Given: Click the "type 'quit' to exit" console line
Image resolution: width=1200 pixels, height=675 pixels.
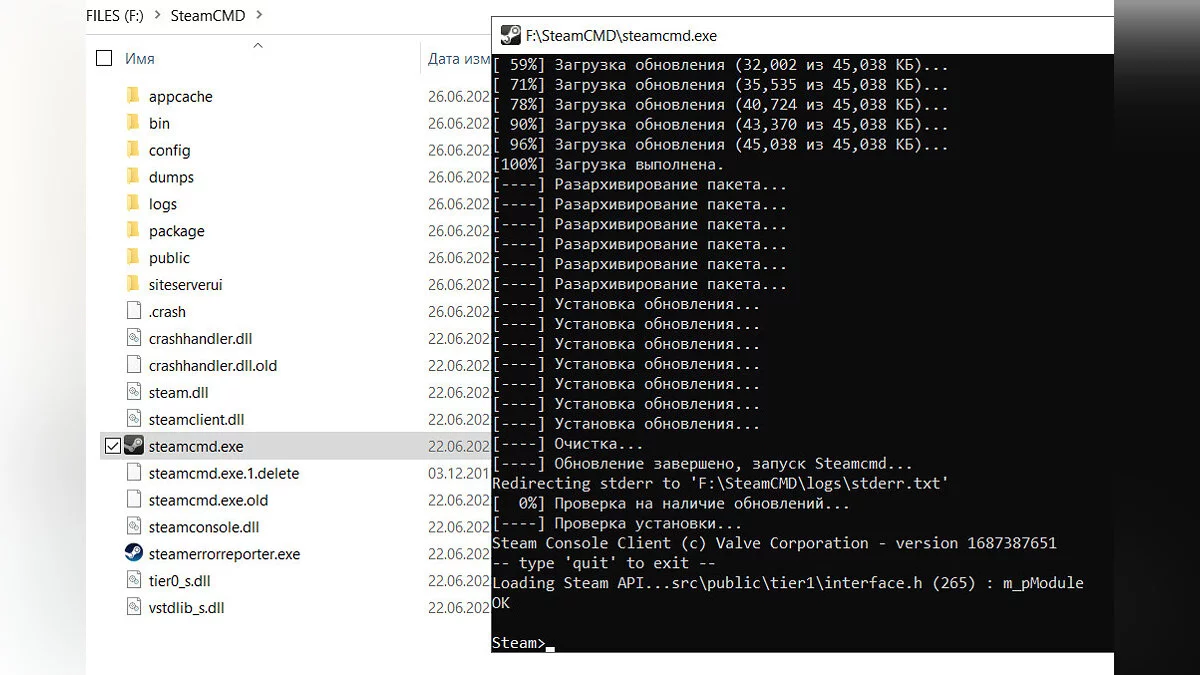Looking at the screenshot, I should coord(604,563).
